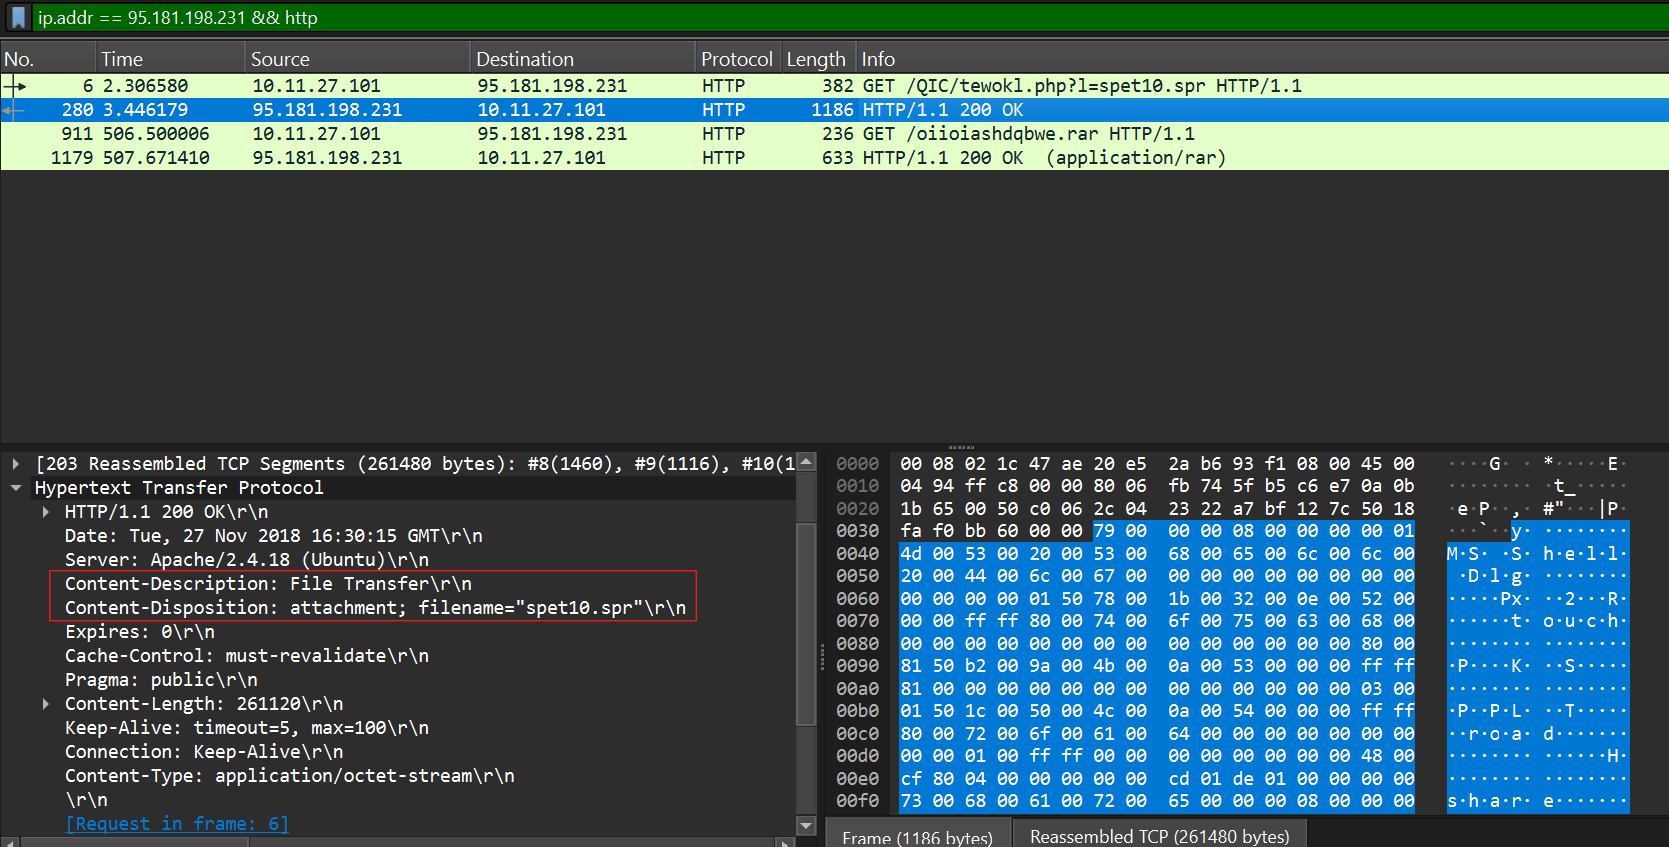Sort packets by the Destination column header
Viewport: 1669px width, 847px height.
[582, 59]
